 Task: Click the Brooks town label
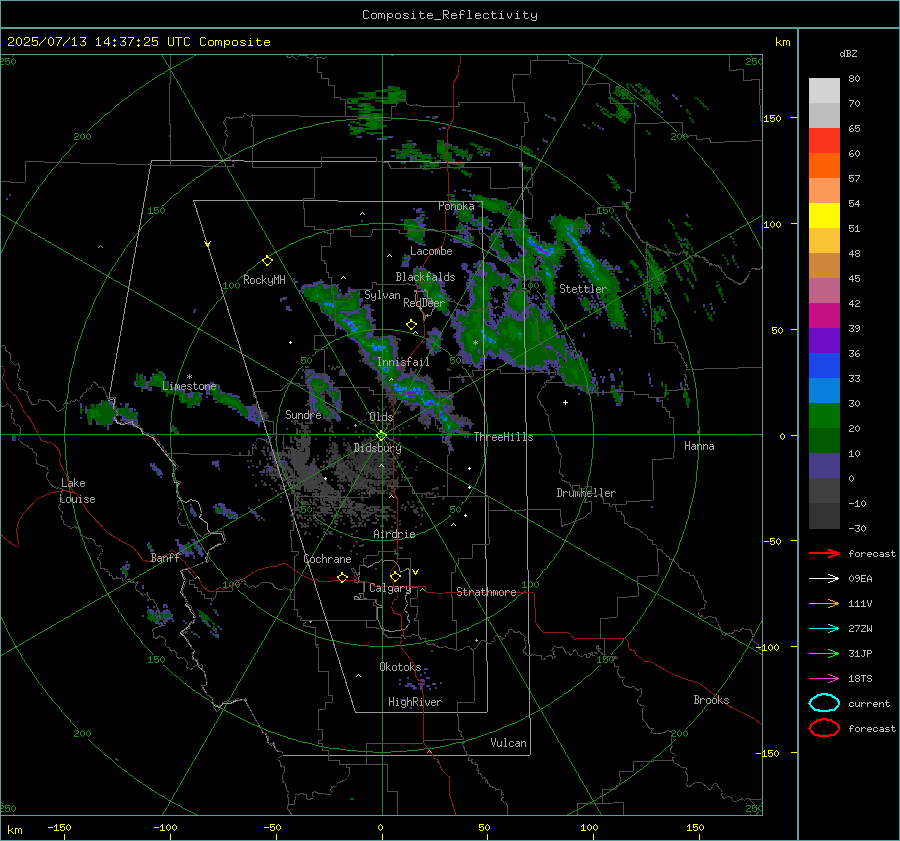711,700
